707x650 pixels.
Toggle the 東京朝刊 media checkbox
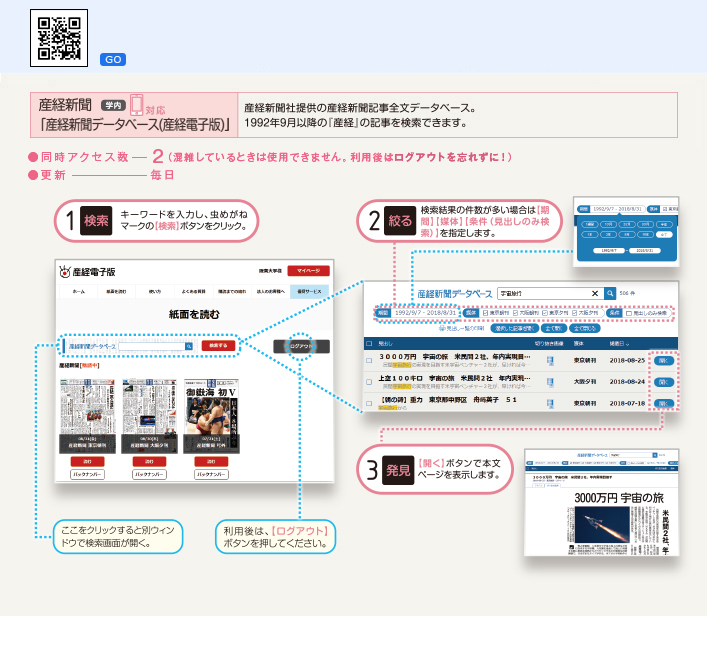click(x=485, y=313)
